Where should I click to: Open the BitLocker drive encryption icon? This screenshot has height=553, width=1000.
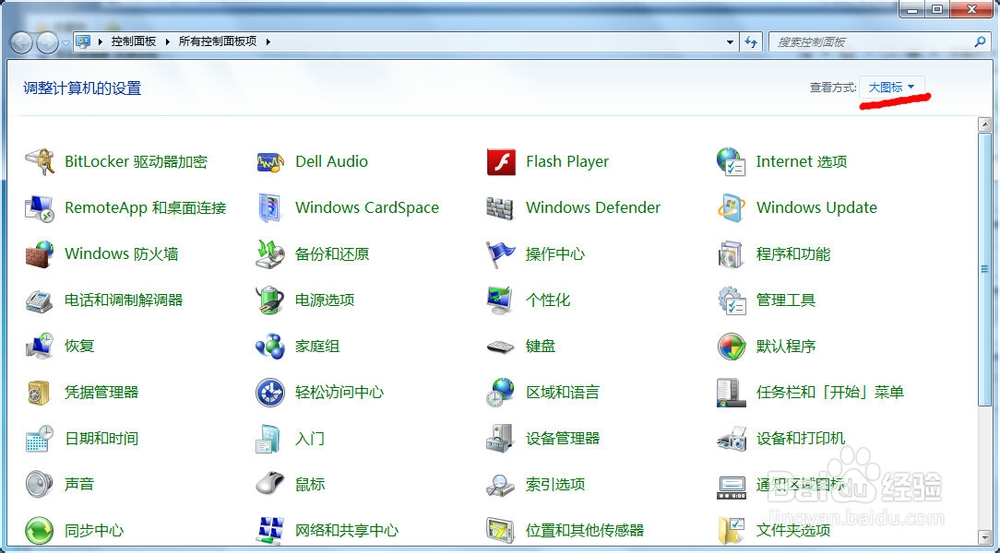(x=40, y=161)
